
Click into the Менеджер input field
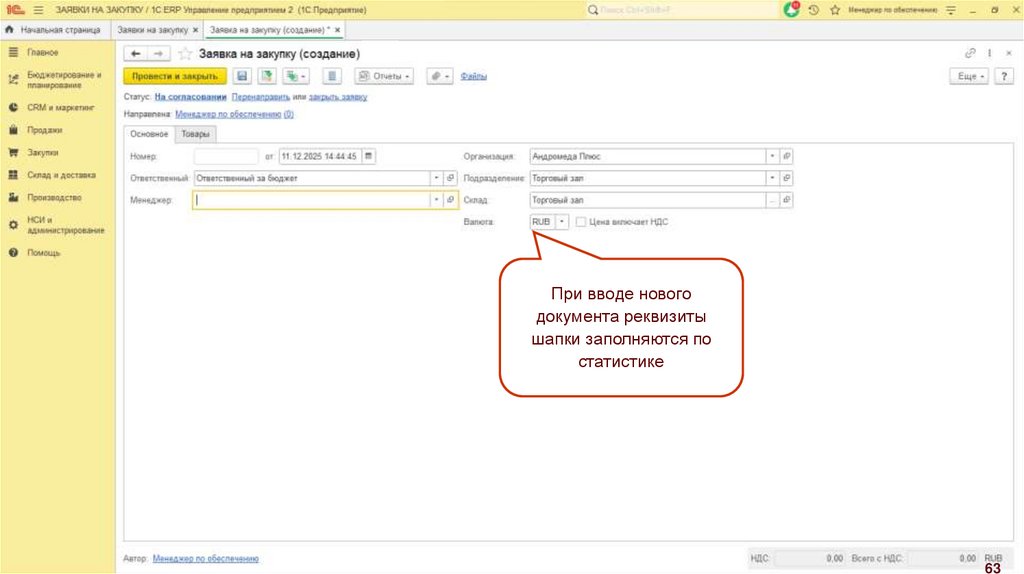click(312, 200)
